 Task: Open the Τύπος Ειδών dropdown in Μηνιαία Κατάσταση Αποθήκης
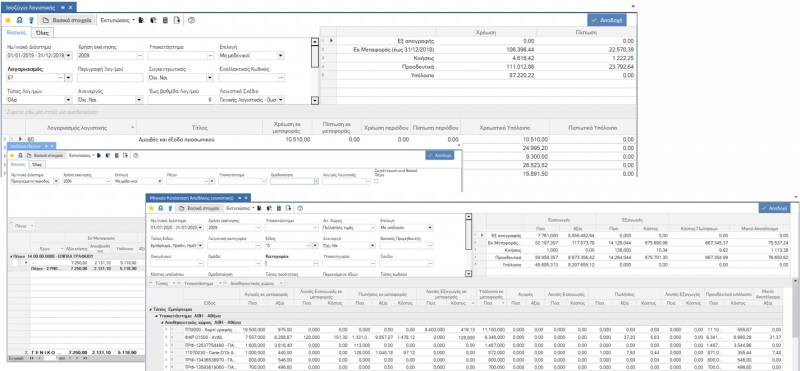201,245
